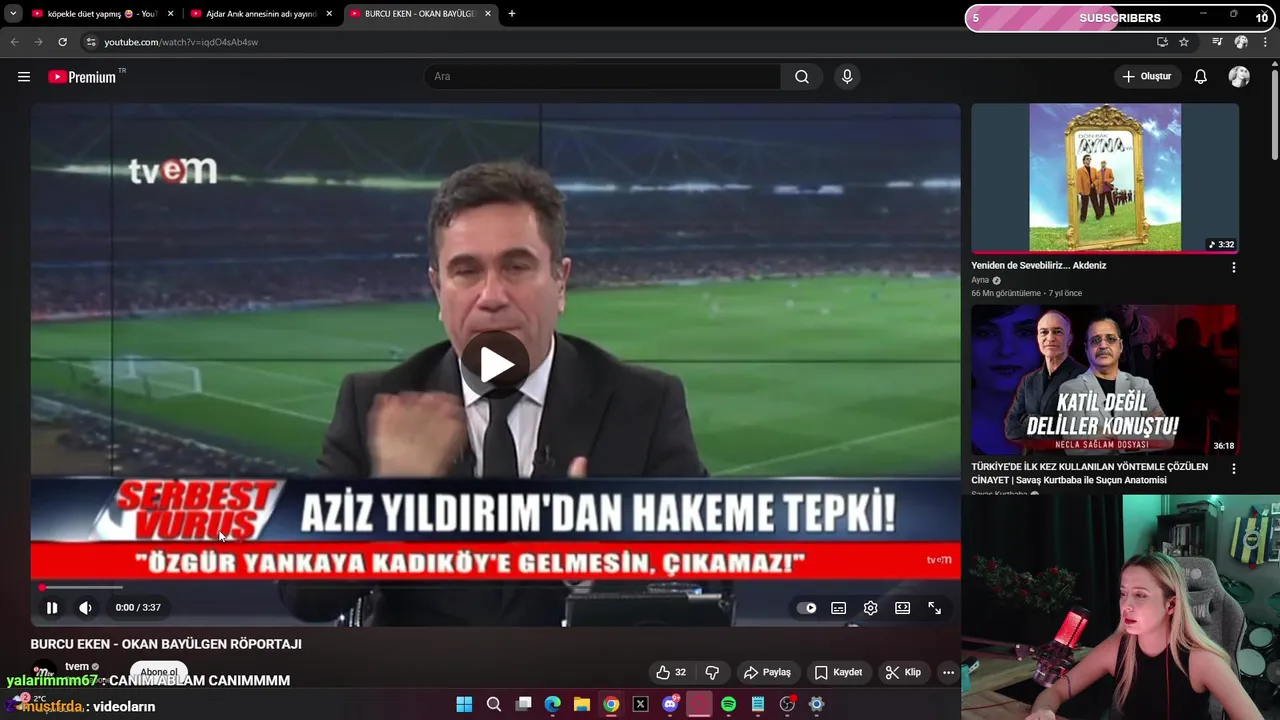Screen dimensions: 1280x720
Task: Mute the video volume speaker icon
Action: click(85, 608)
